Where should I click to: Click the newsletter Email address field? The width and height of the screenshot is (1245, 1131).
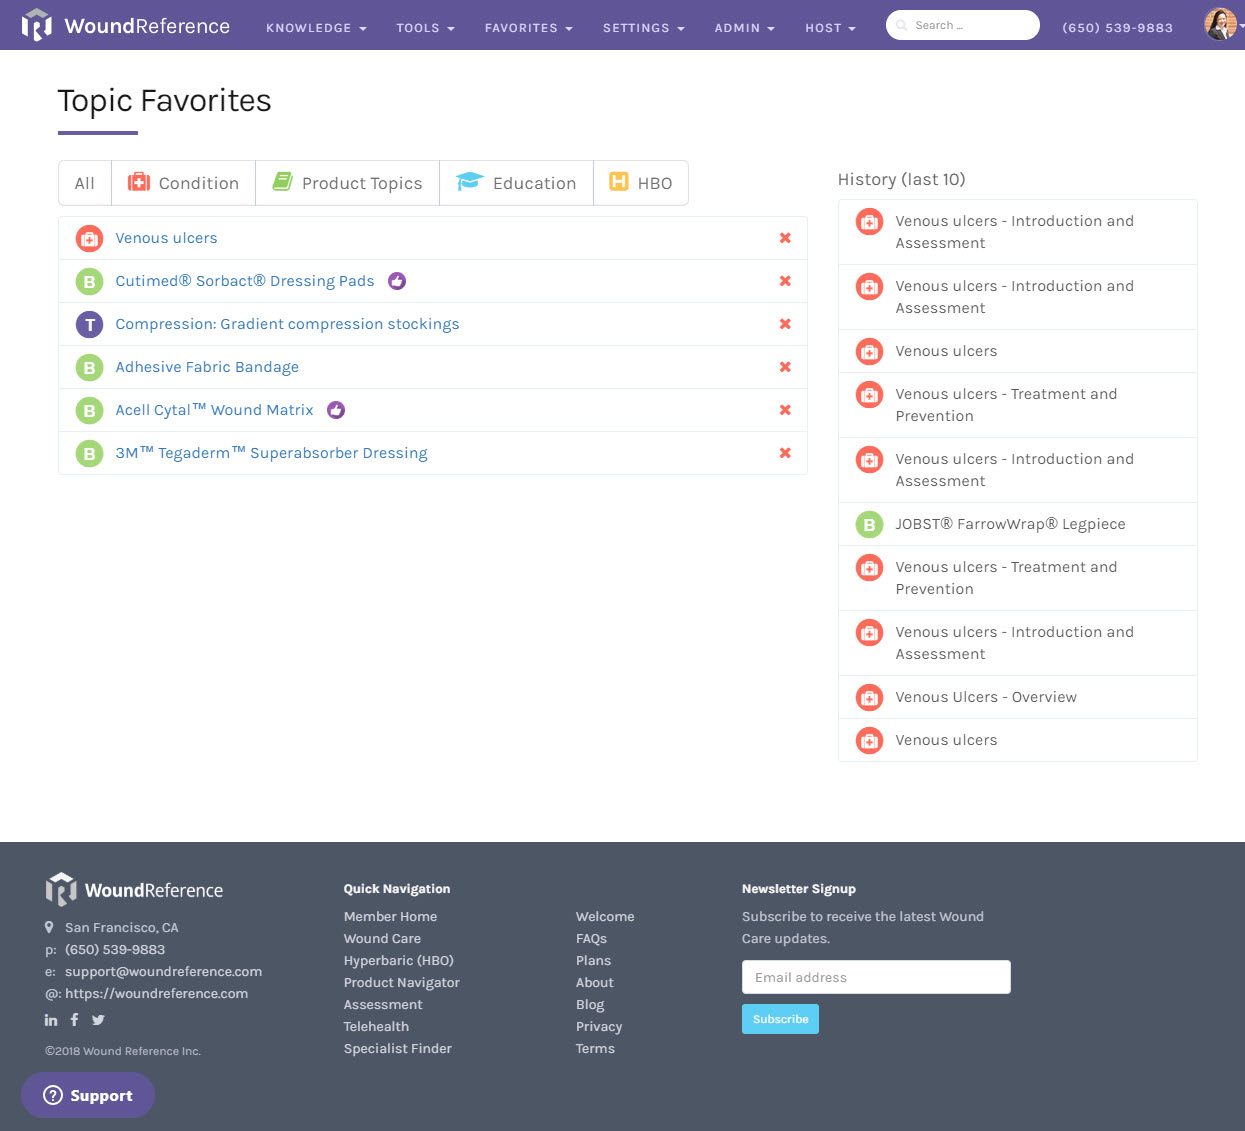pyautogui.click(x=876, y=977)
